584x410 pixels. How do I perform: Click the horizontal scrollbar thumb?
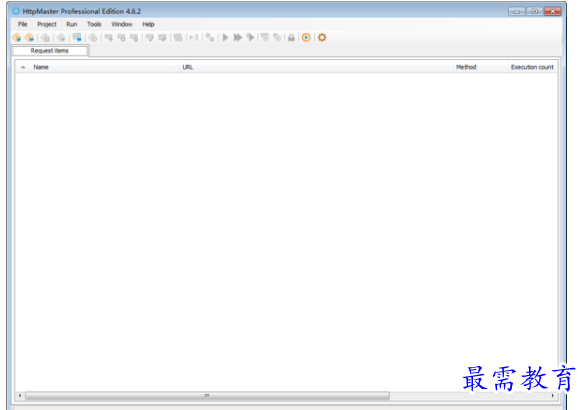(x=207, y=395)
